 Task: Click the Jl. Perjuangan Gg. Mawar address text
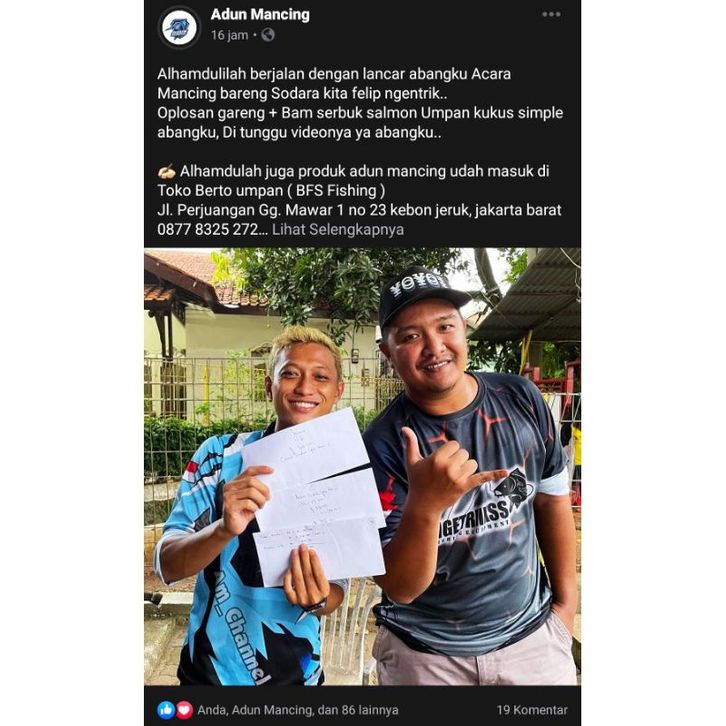359,210
